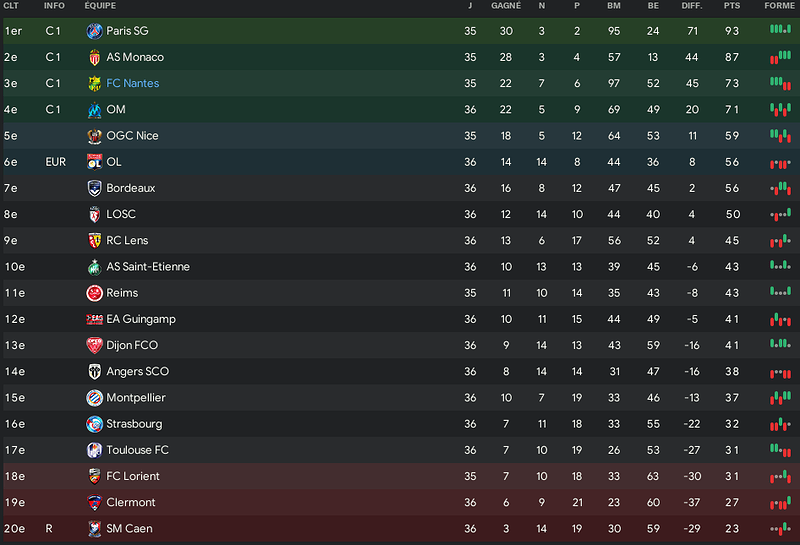Open the AS Saint-Etienne team page
This screenshot has height=545, width=800.
click(x=148, y=266)
